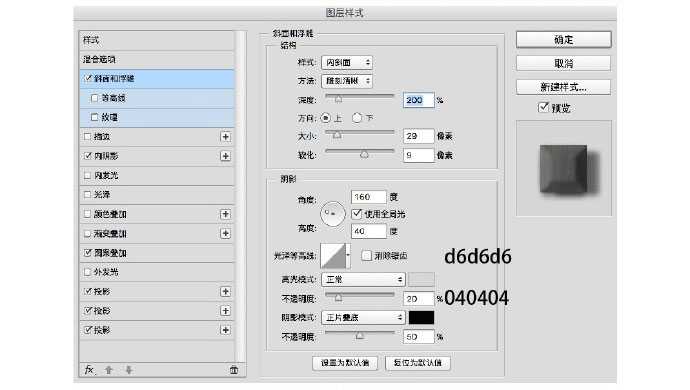Viewport: 690px width, 390px height.
Task: Click shadow 不透明度 slider at 50%
Action: (x=360, y=335)
